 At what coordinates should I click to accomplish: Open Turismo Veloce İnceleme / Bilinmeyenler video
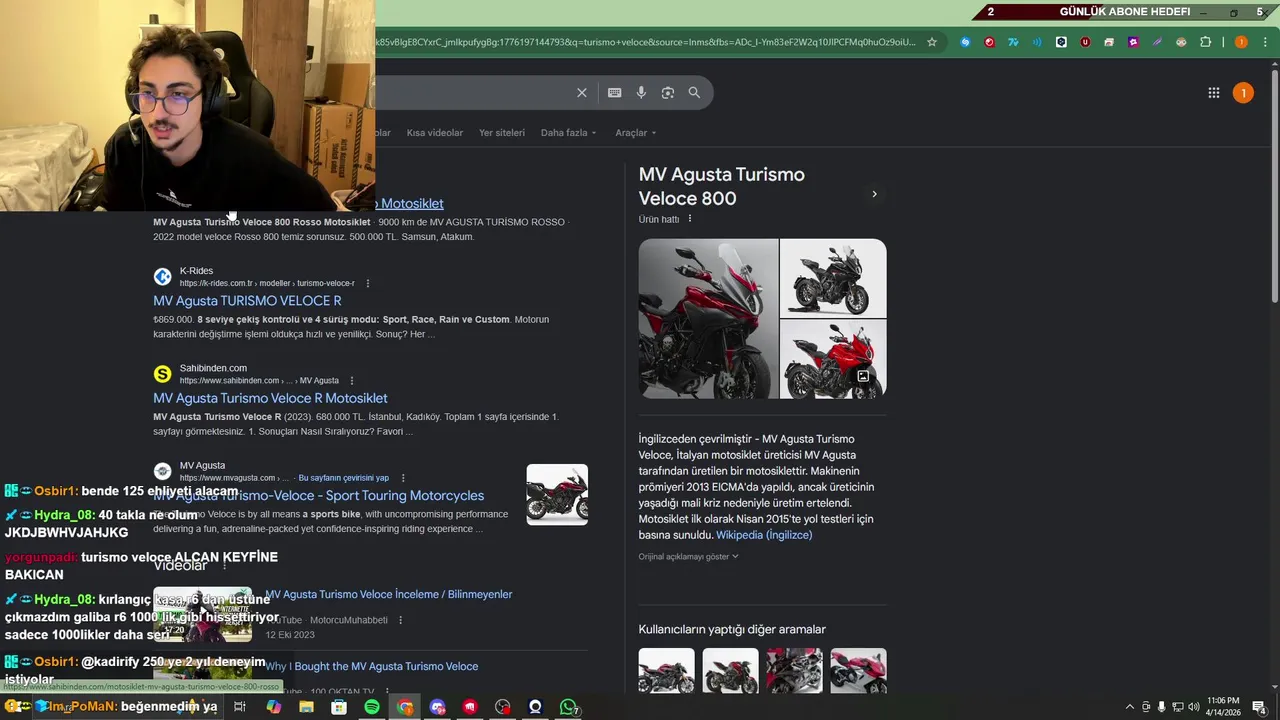388,594
